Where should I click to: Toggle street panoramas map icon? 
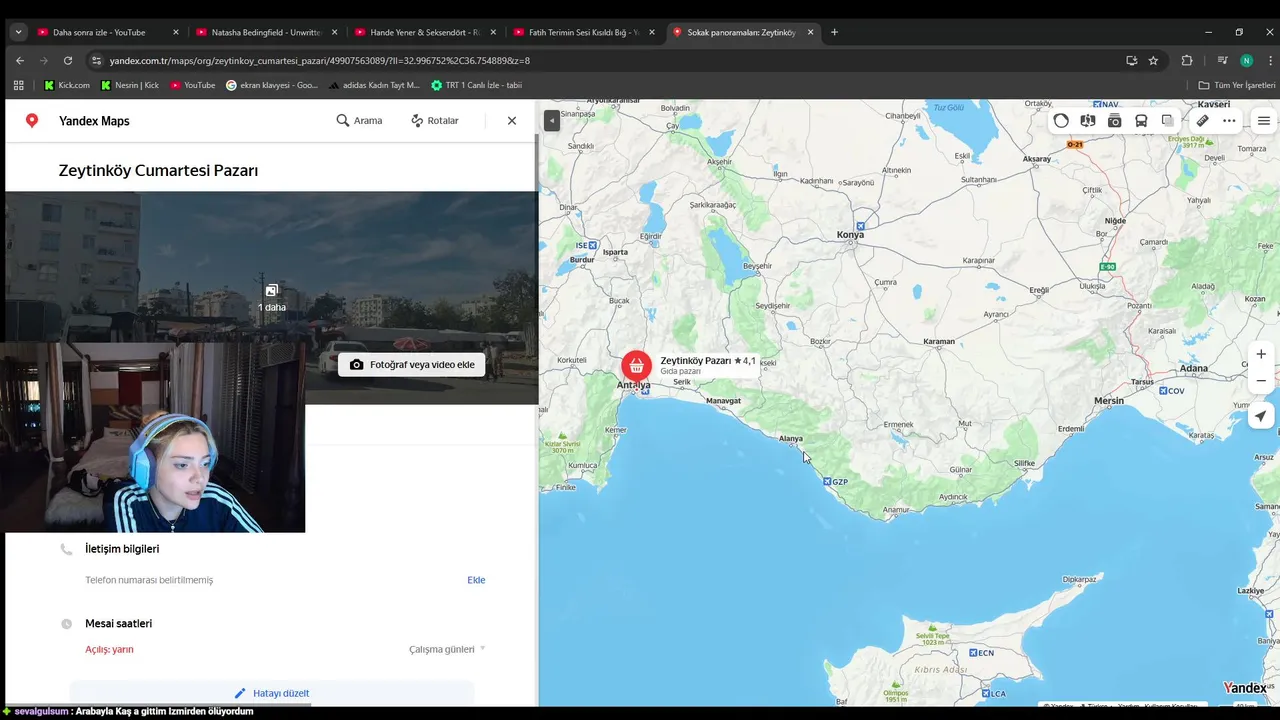coord(1088,121)
